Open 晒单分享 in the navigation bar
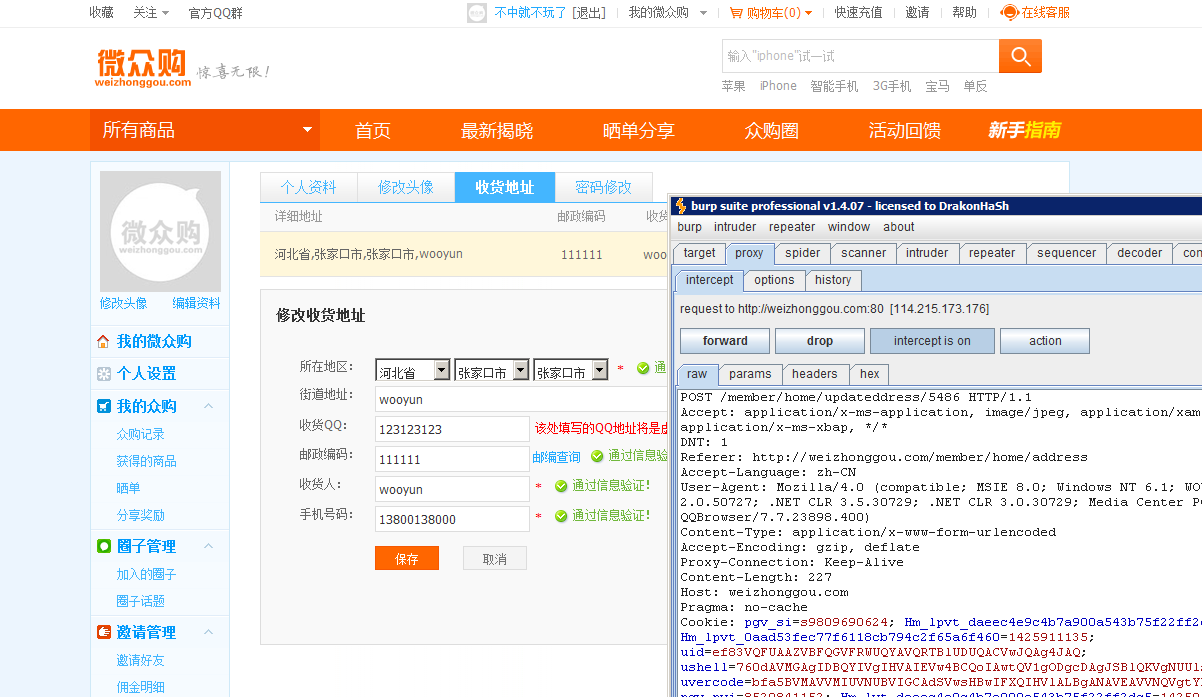Viewport: 1202px width, 697px height. (639, 131)
